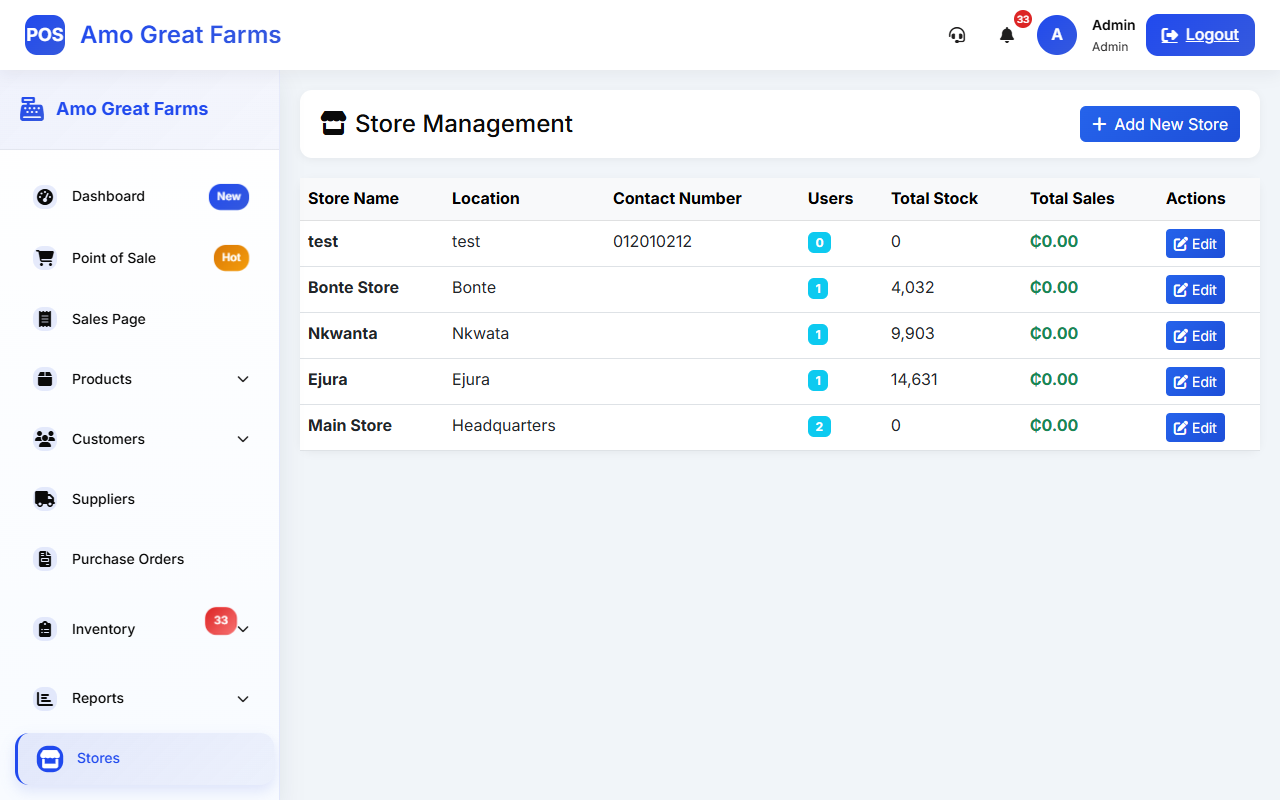Click the Admin username text
Screen dimensions: 1280x800
1113,25
